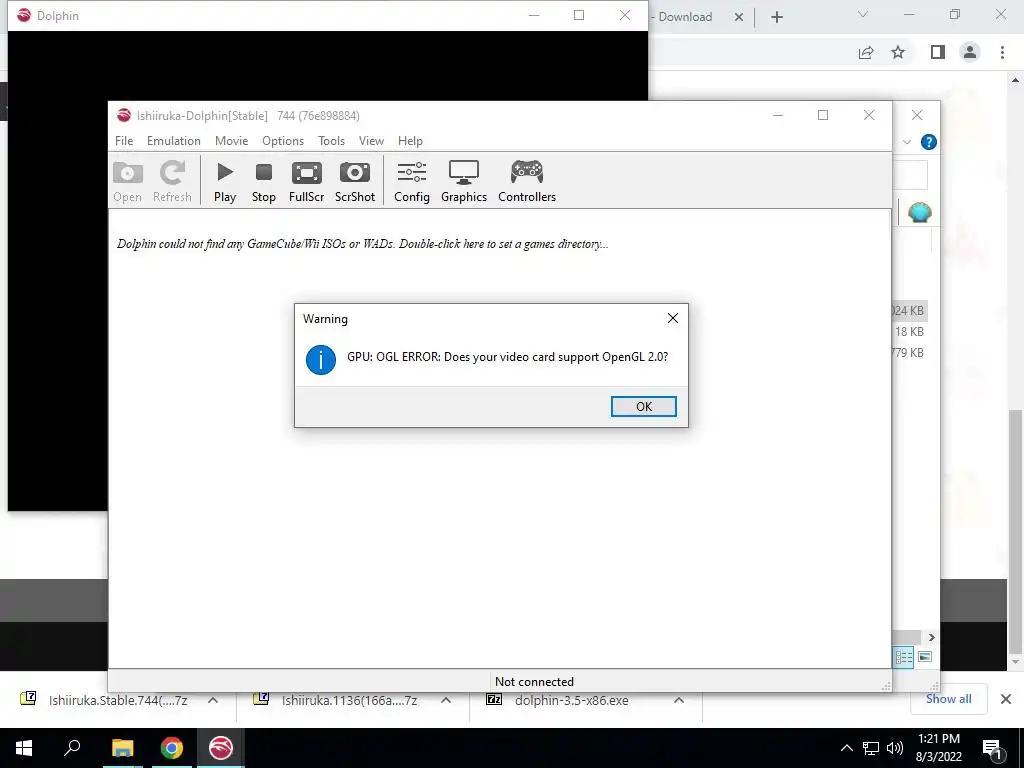Expand options for Ishiiruka.Stable.744 download

[213, 700]
